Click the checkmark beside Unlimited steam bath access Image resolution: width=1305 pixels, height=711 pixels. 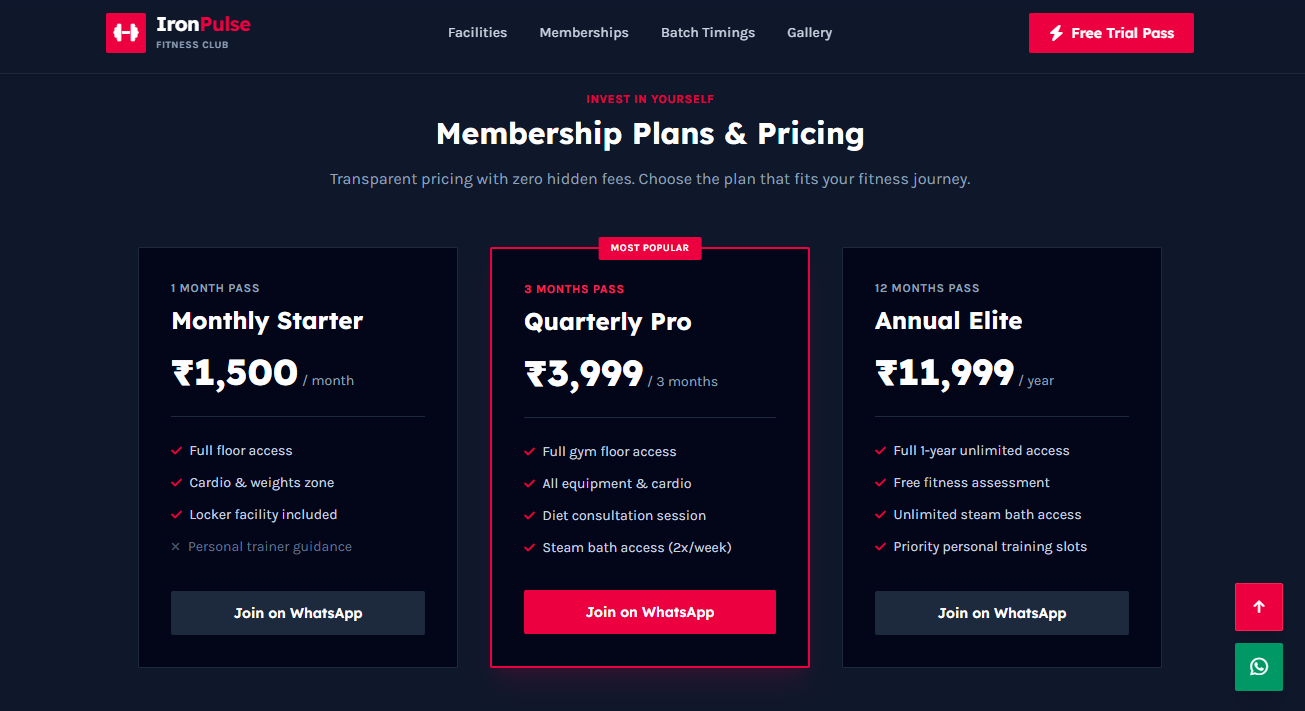click(x=881, y=515)
